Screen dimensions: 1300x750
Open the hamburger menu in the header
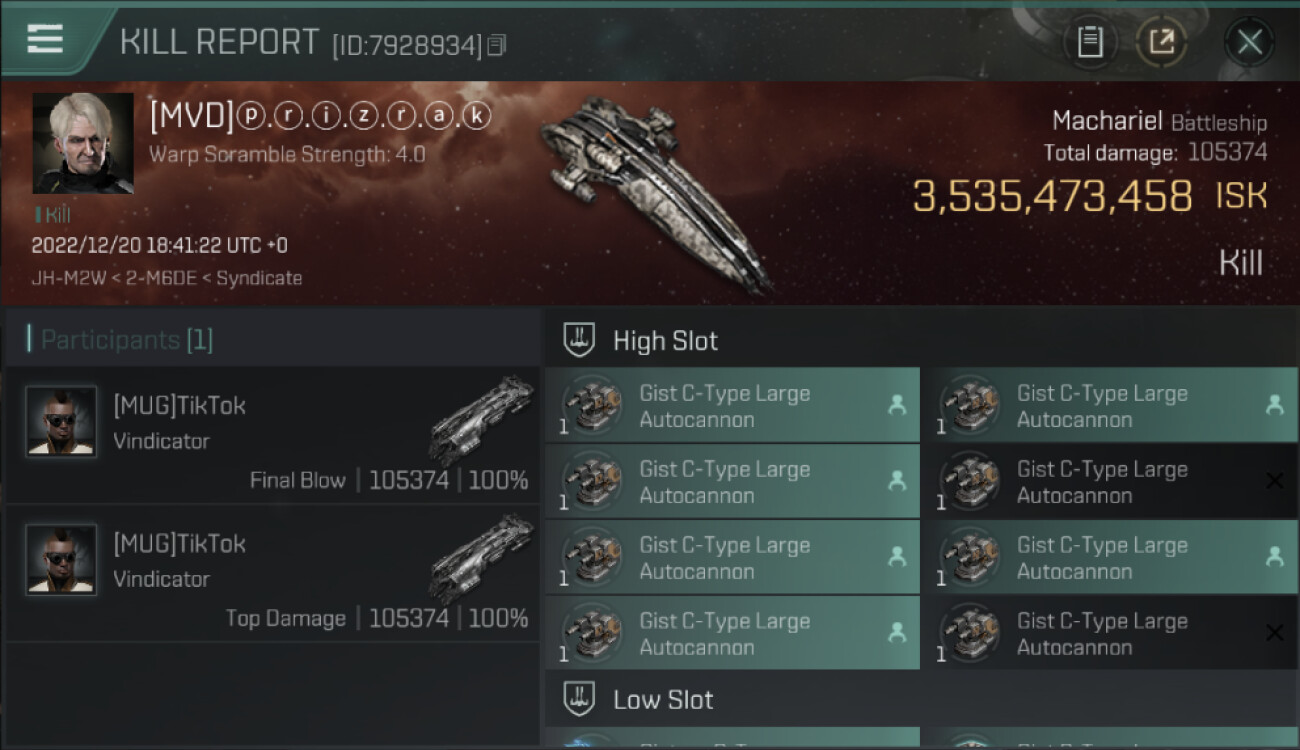pos(45,39)
